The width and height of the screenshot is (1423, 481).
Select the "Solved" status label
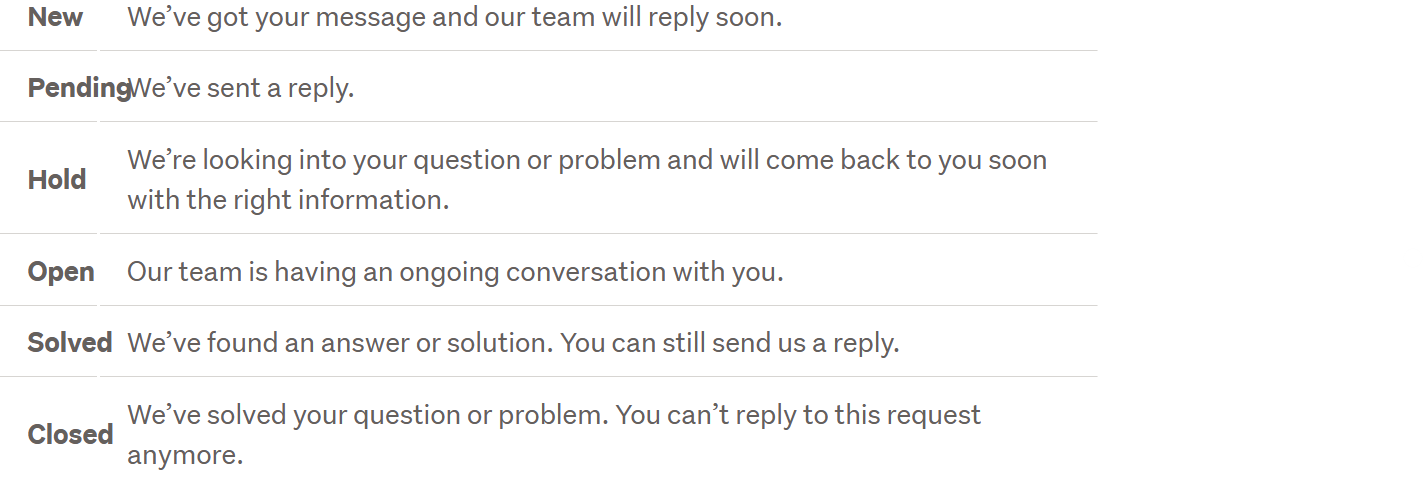[69, 343]
